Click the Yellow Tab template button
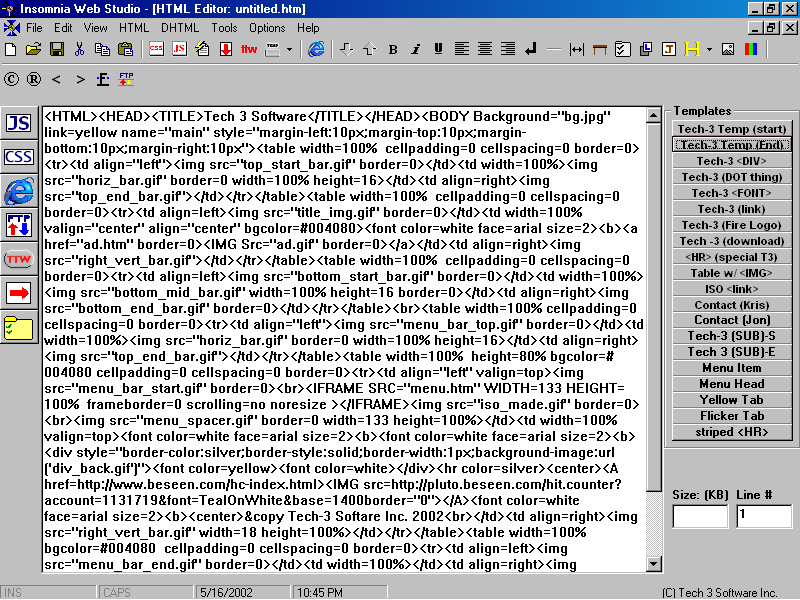The width and height of the screenshot is (800, 600). [x=732, y=400]
